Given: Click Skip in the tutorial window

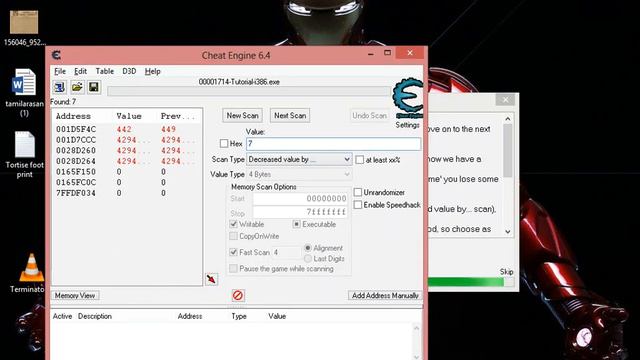Looking at the screenshot, I should click(x=506, y=271).
